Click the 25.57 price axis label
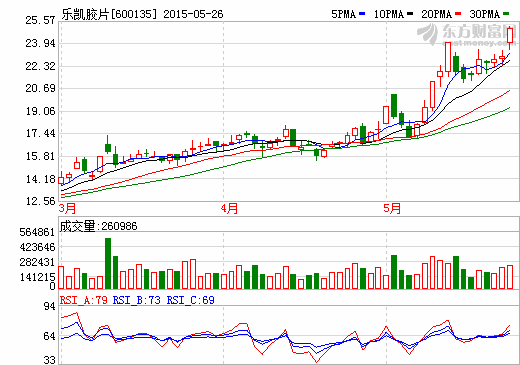 40,20
